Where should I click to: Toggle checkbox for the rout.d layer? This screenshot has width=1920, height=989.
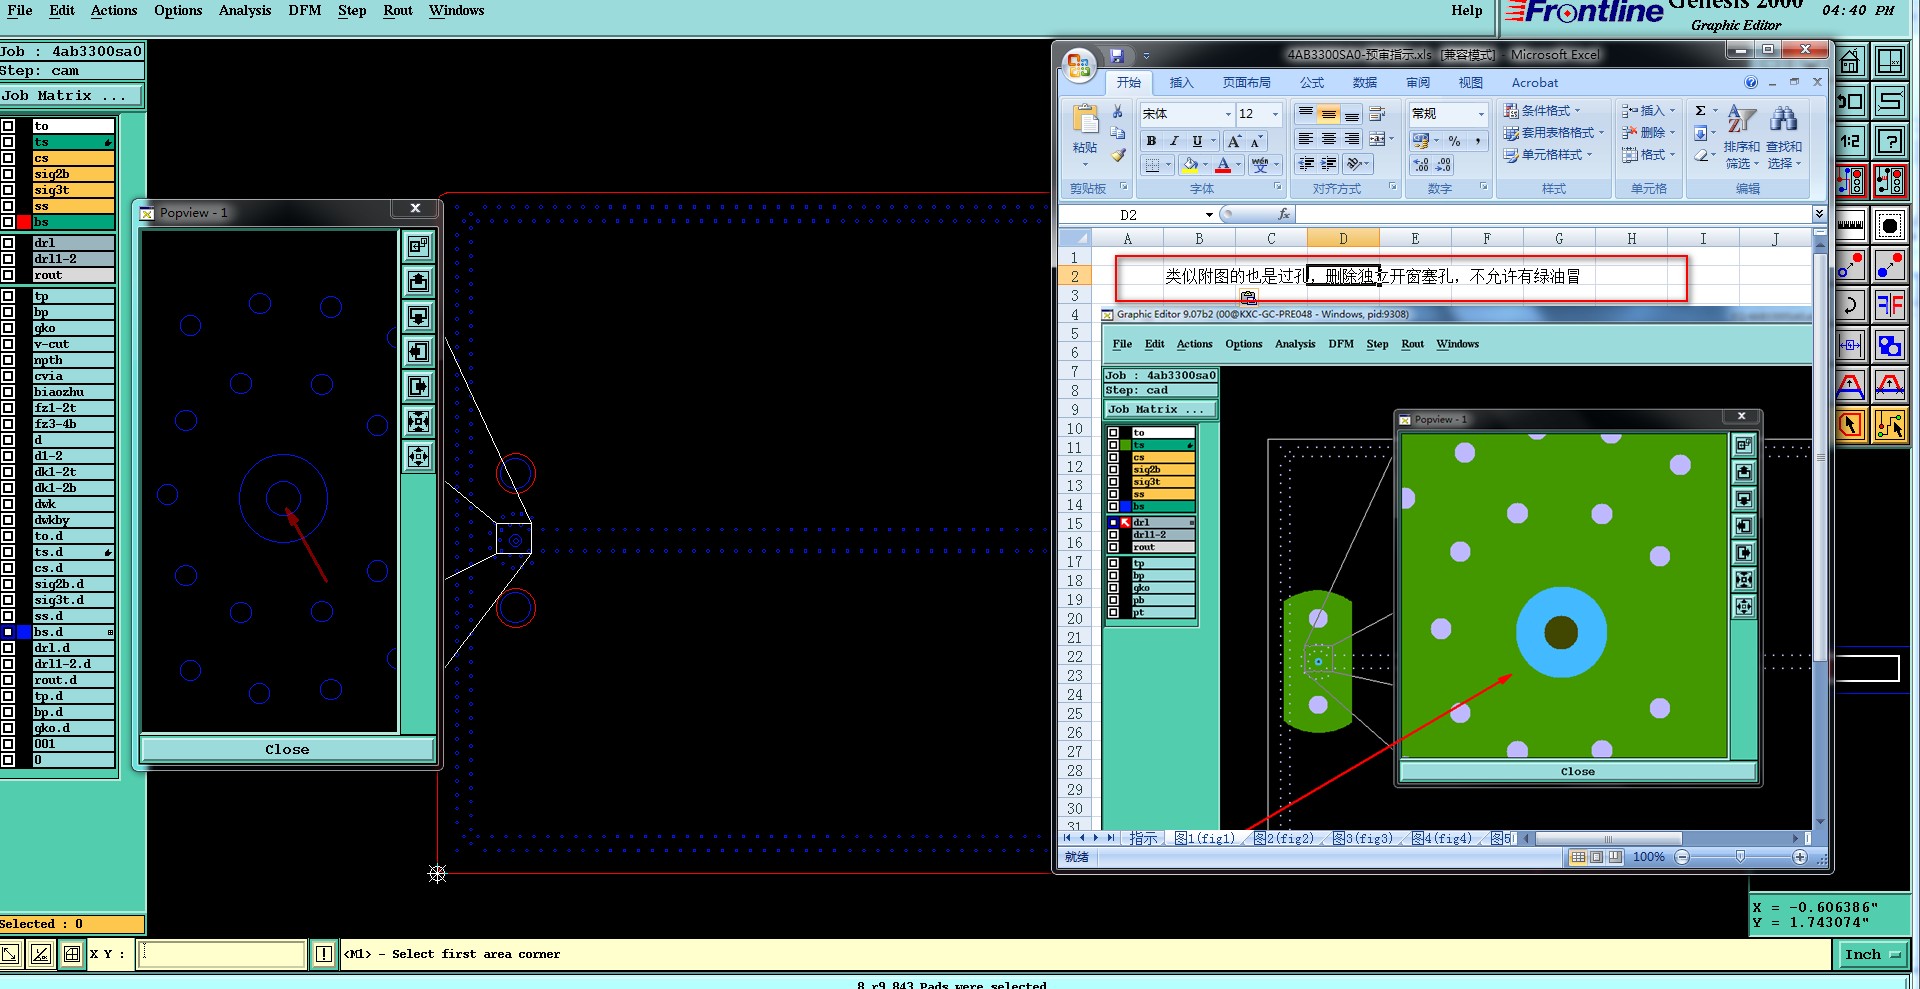(x=8, y=680)
